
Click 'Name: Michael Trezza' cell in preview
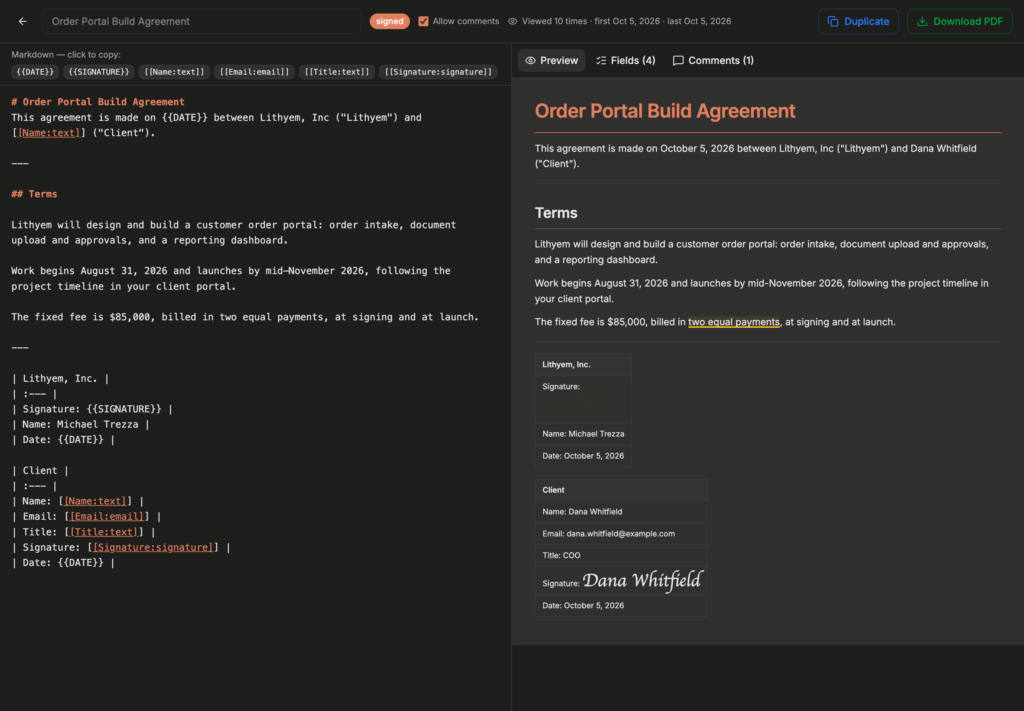click(x=583, y=434)
